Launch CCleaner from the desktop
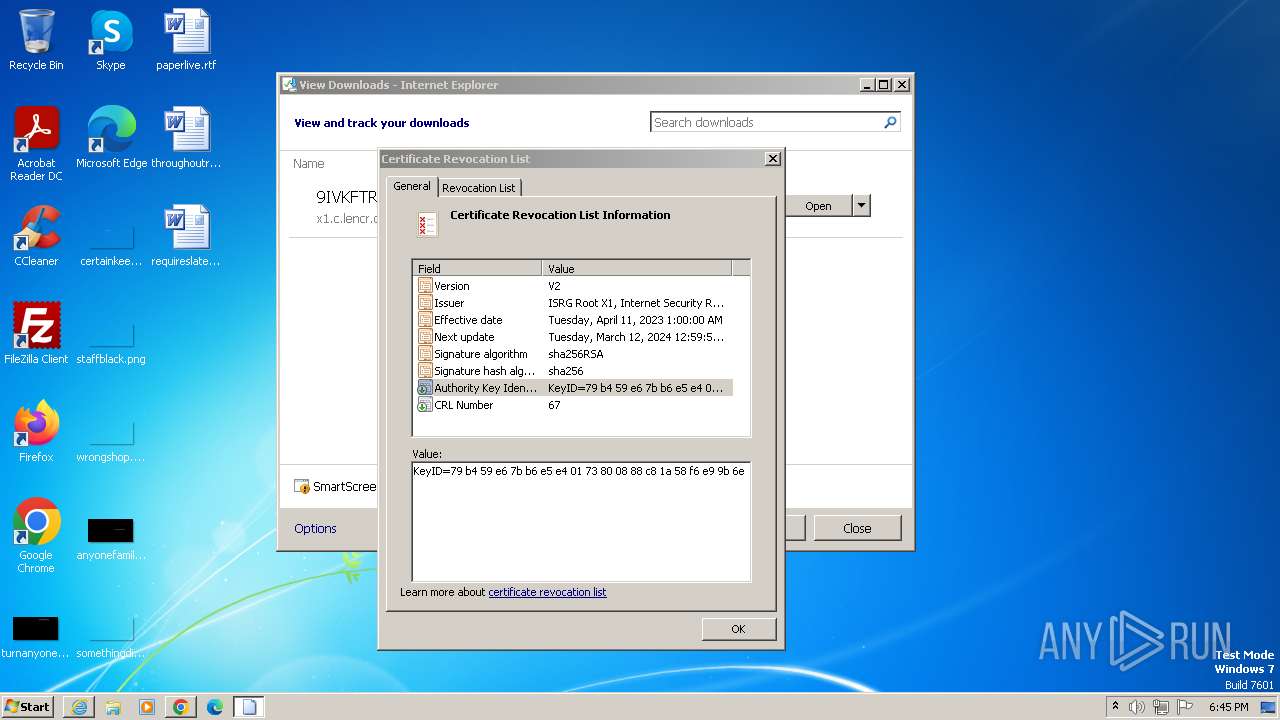 pyautogui.click(x=36, y=235)
